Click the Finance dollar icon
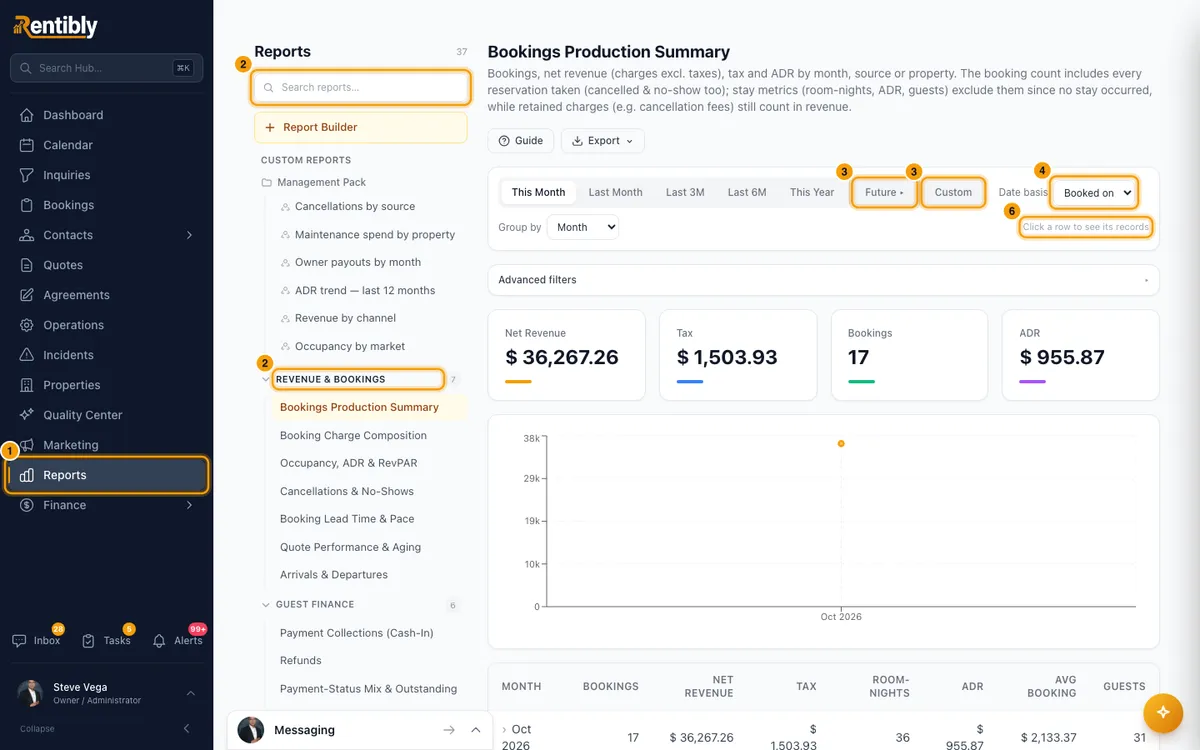The image size is (1200, 750). pos(27,505)
